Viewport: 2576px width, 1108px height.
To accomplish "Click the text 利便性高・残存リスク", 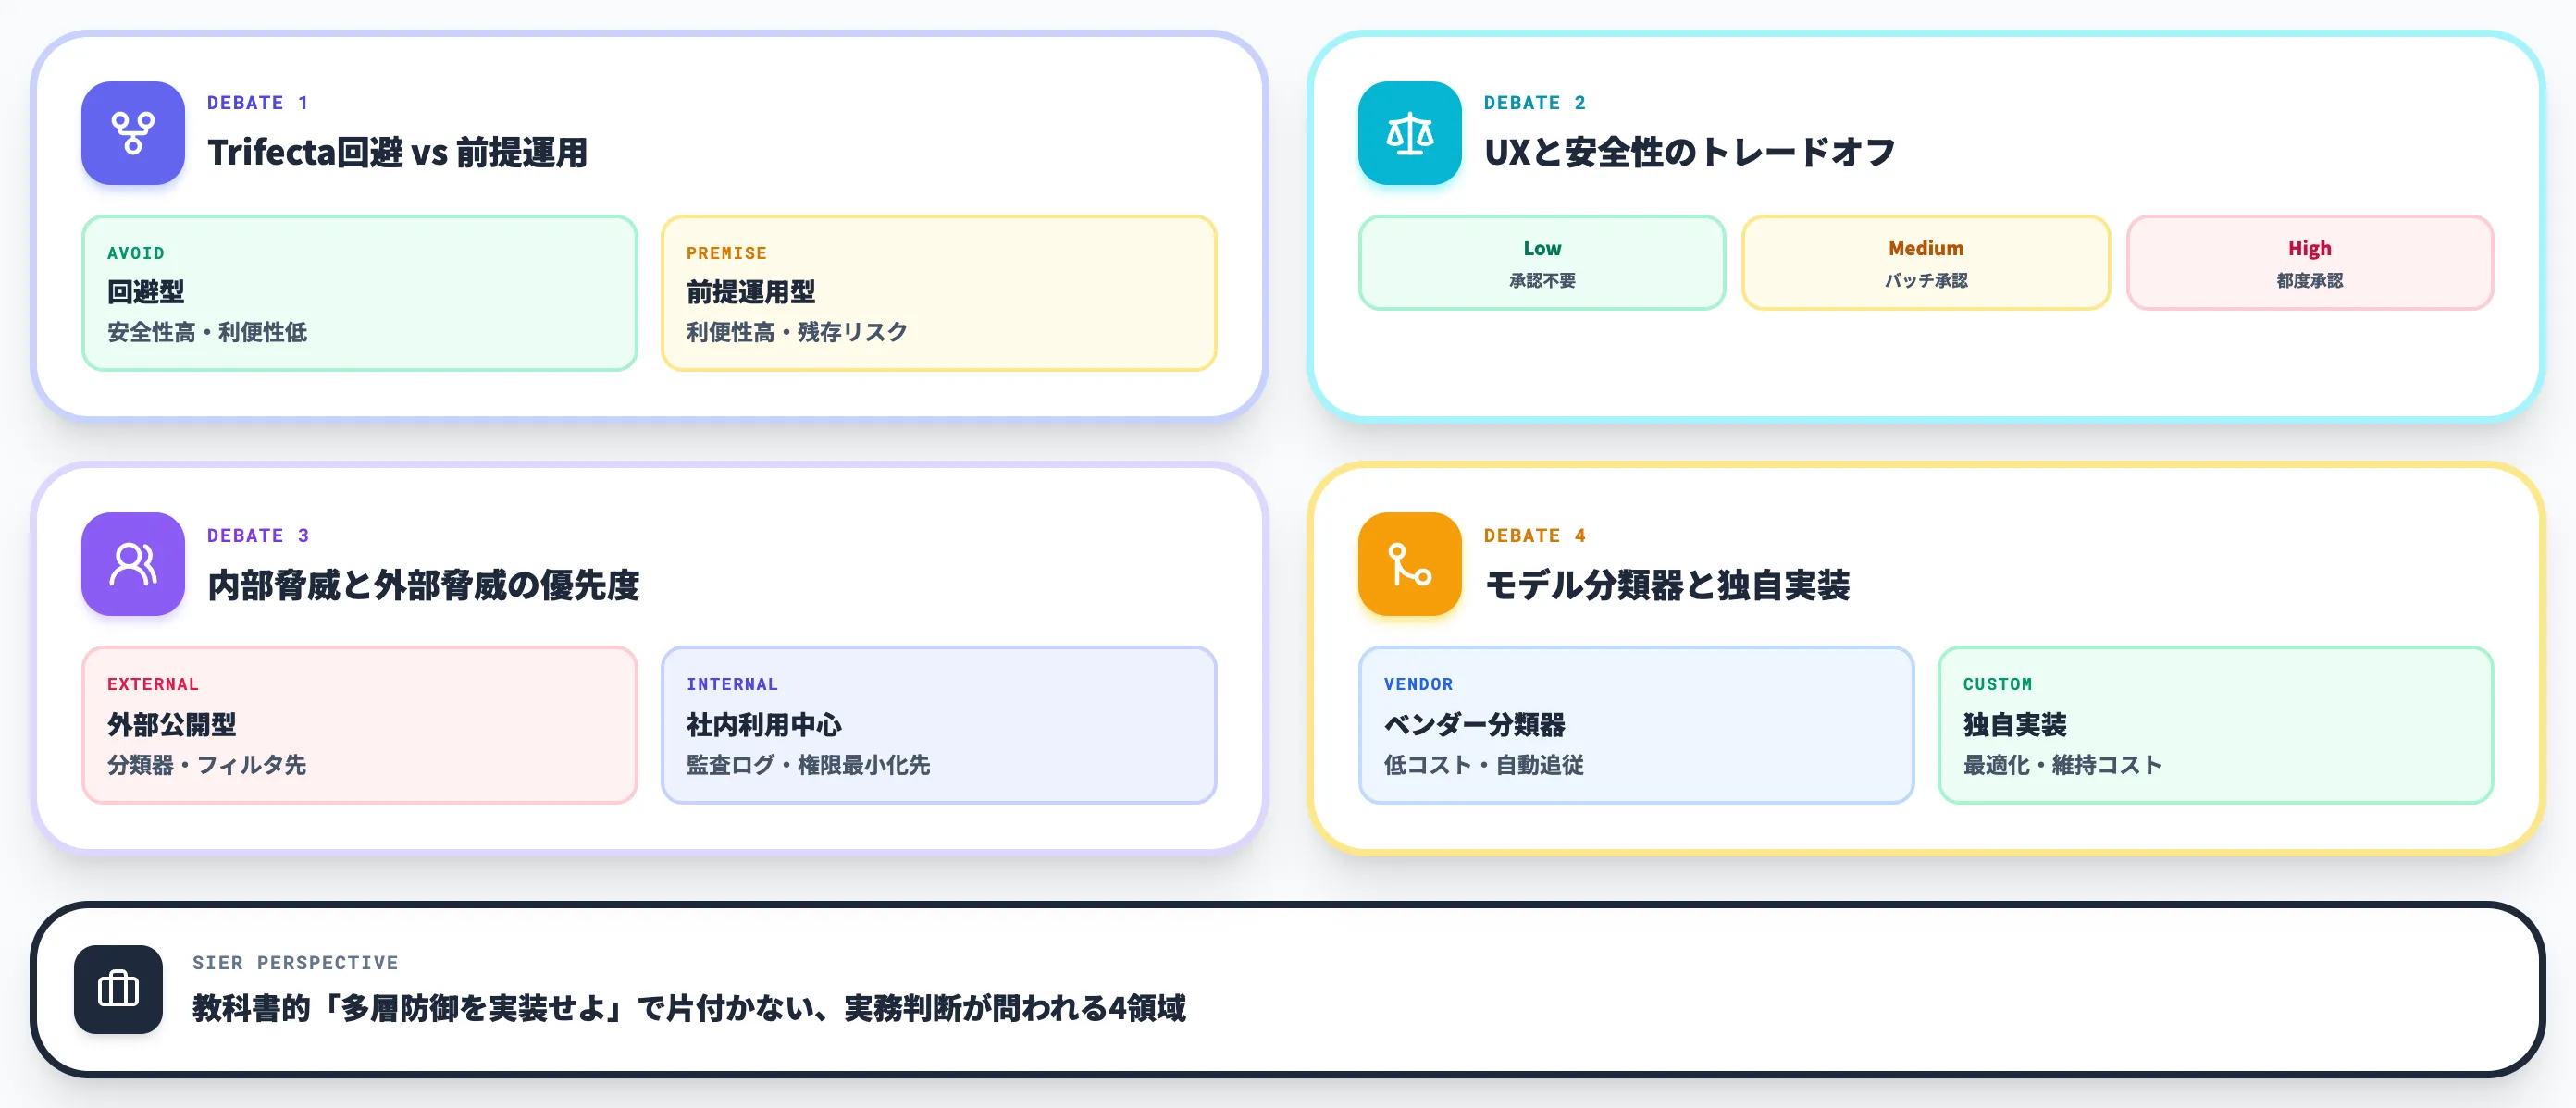I will coord(797,332).
